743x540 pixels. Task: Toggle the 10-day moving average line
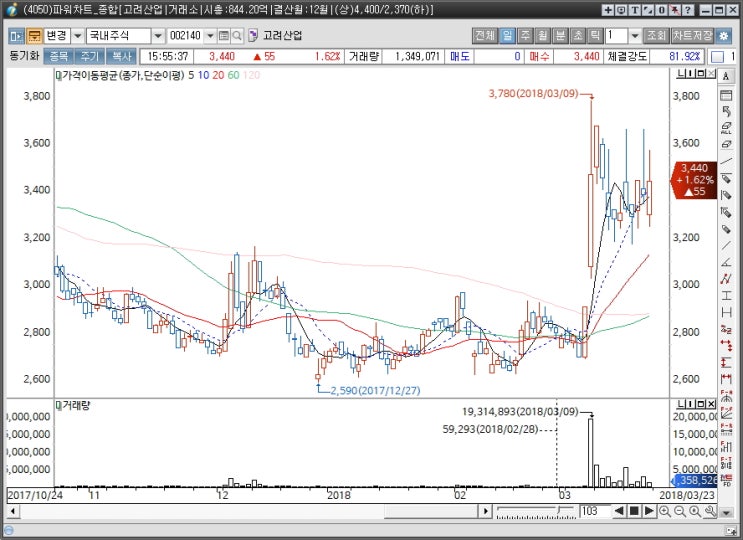click(x=203, y=75)
